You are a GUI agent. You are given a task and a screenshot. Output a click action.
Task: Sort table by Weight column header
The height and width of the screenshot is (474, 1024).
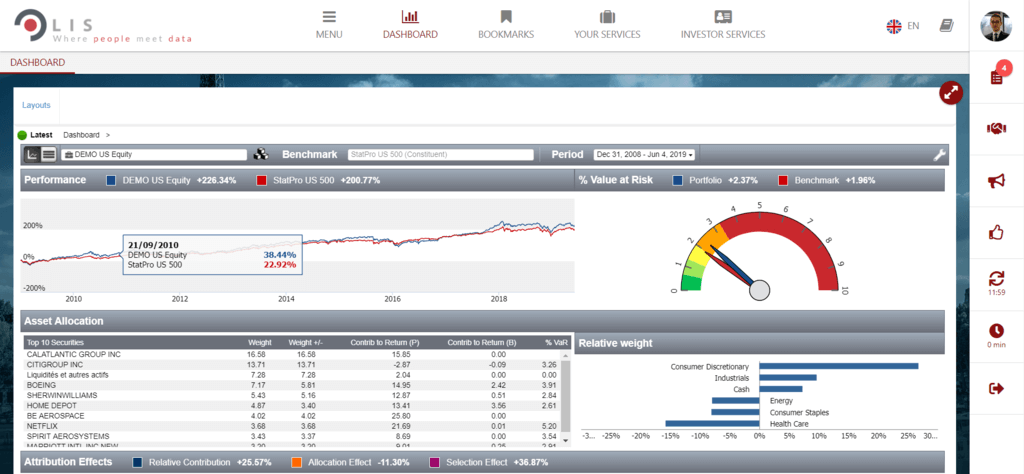point(259,343)
